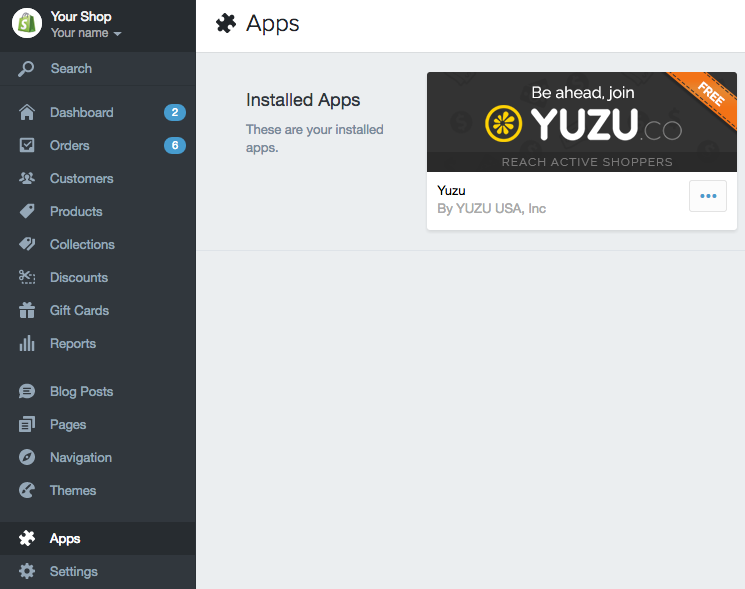Click the Search magnifier icon
The height and width of the screenshot is (589, 745).
[26, 68]
